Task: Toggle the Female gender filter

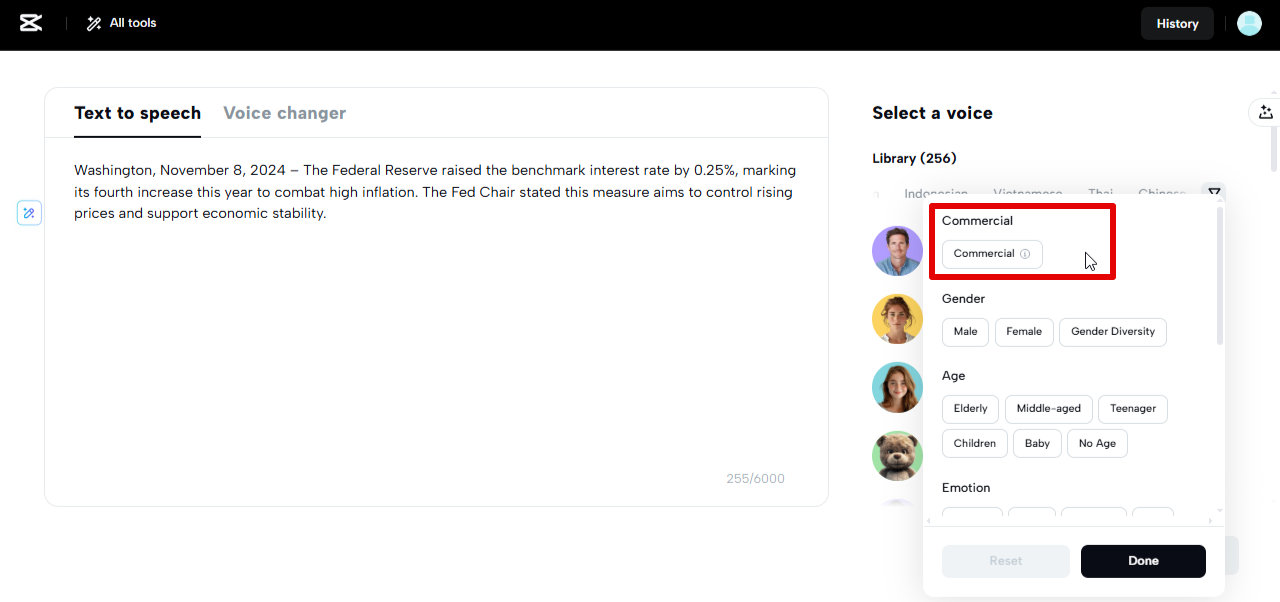Action: pos(1024,332)
